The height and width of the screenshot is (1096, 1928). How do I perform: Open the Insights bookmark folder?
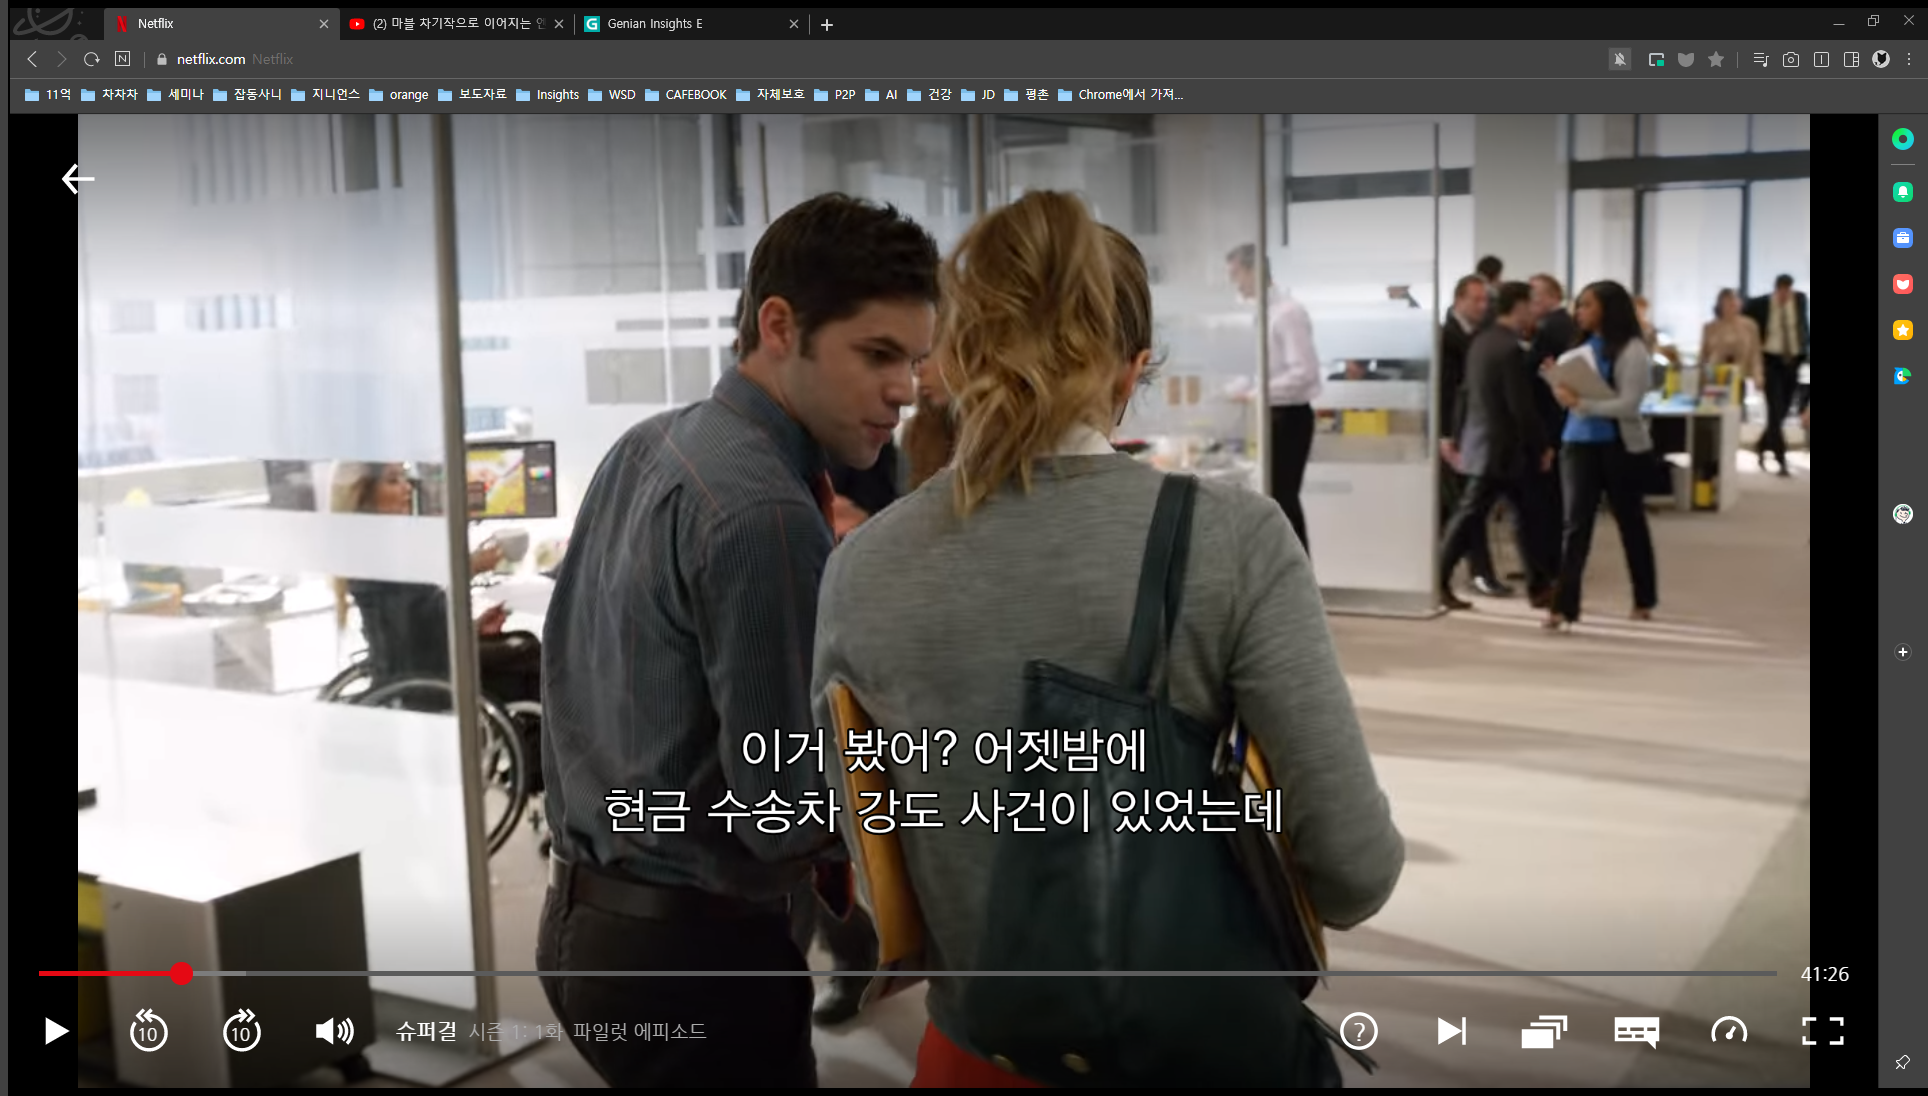pyautogui.click(x=548, y=95)
